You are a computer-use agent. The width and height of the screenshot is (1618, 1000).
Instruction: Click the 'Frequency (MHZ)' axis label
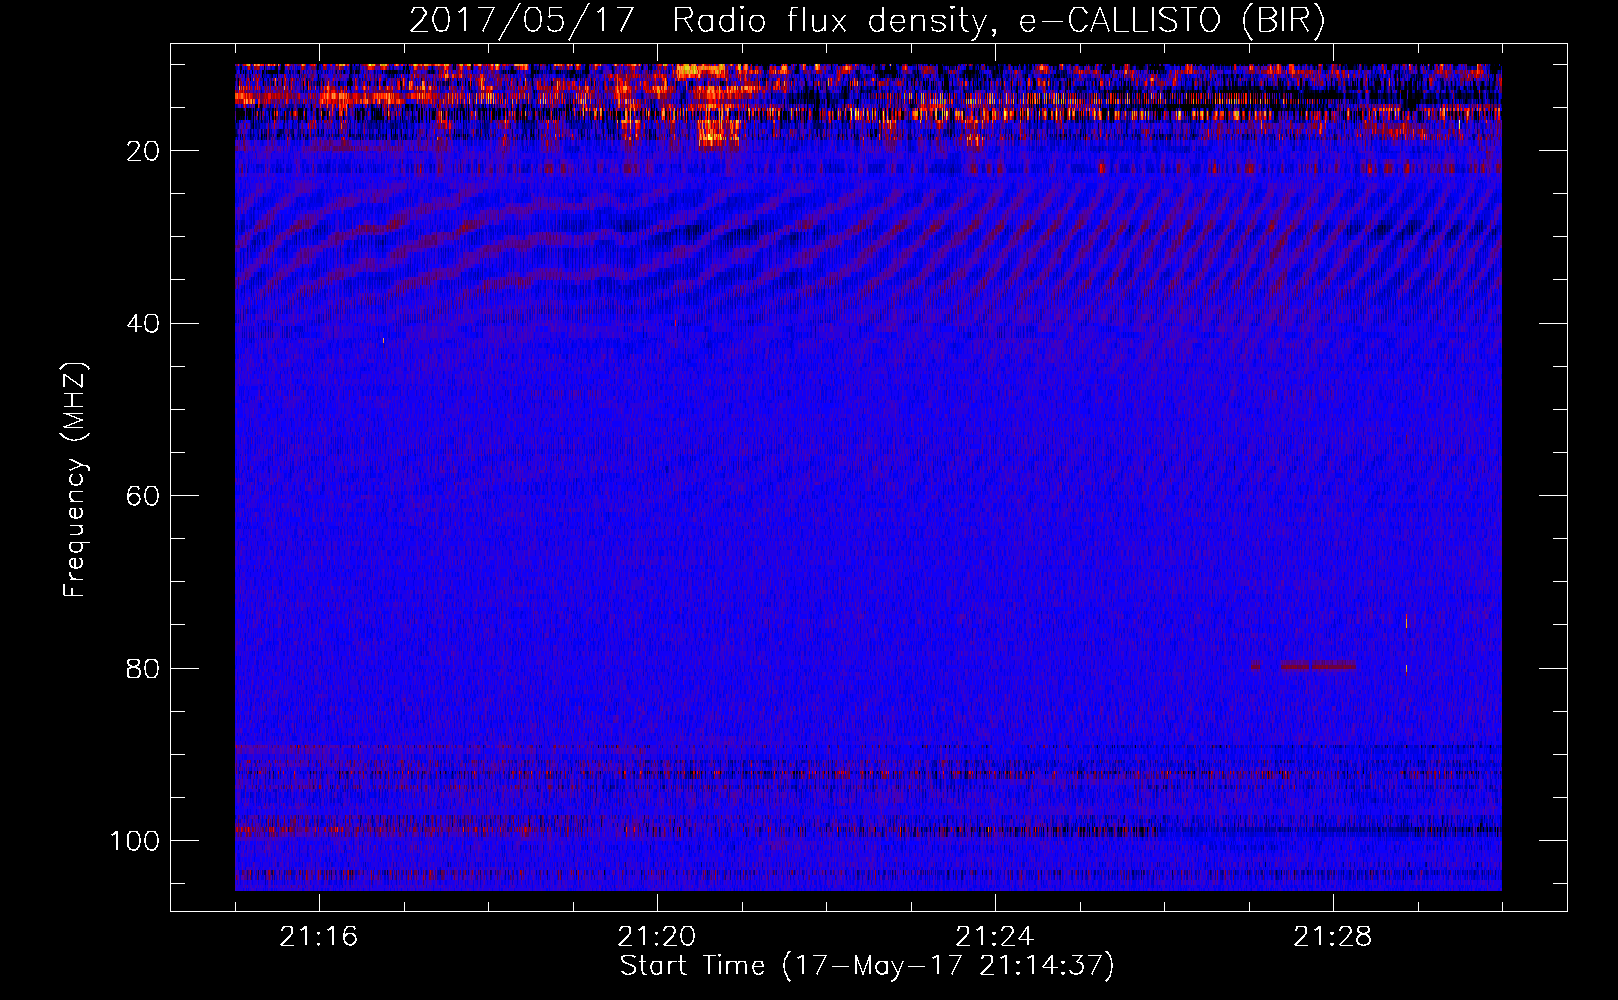coord(75,480)
